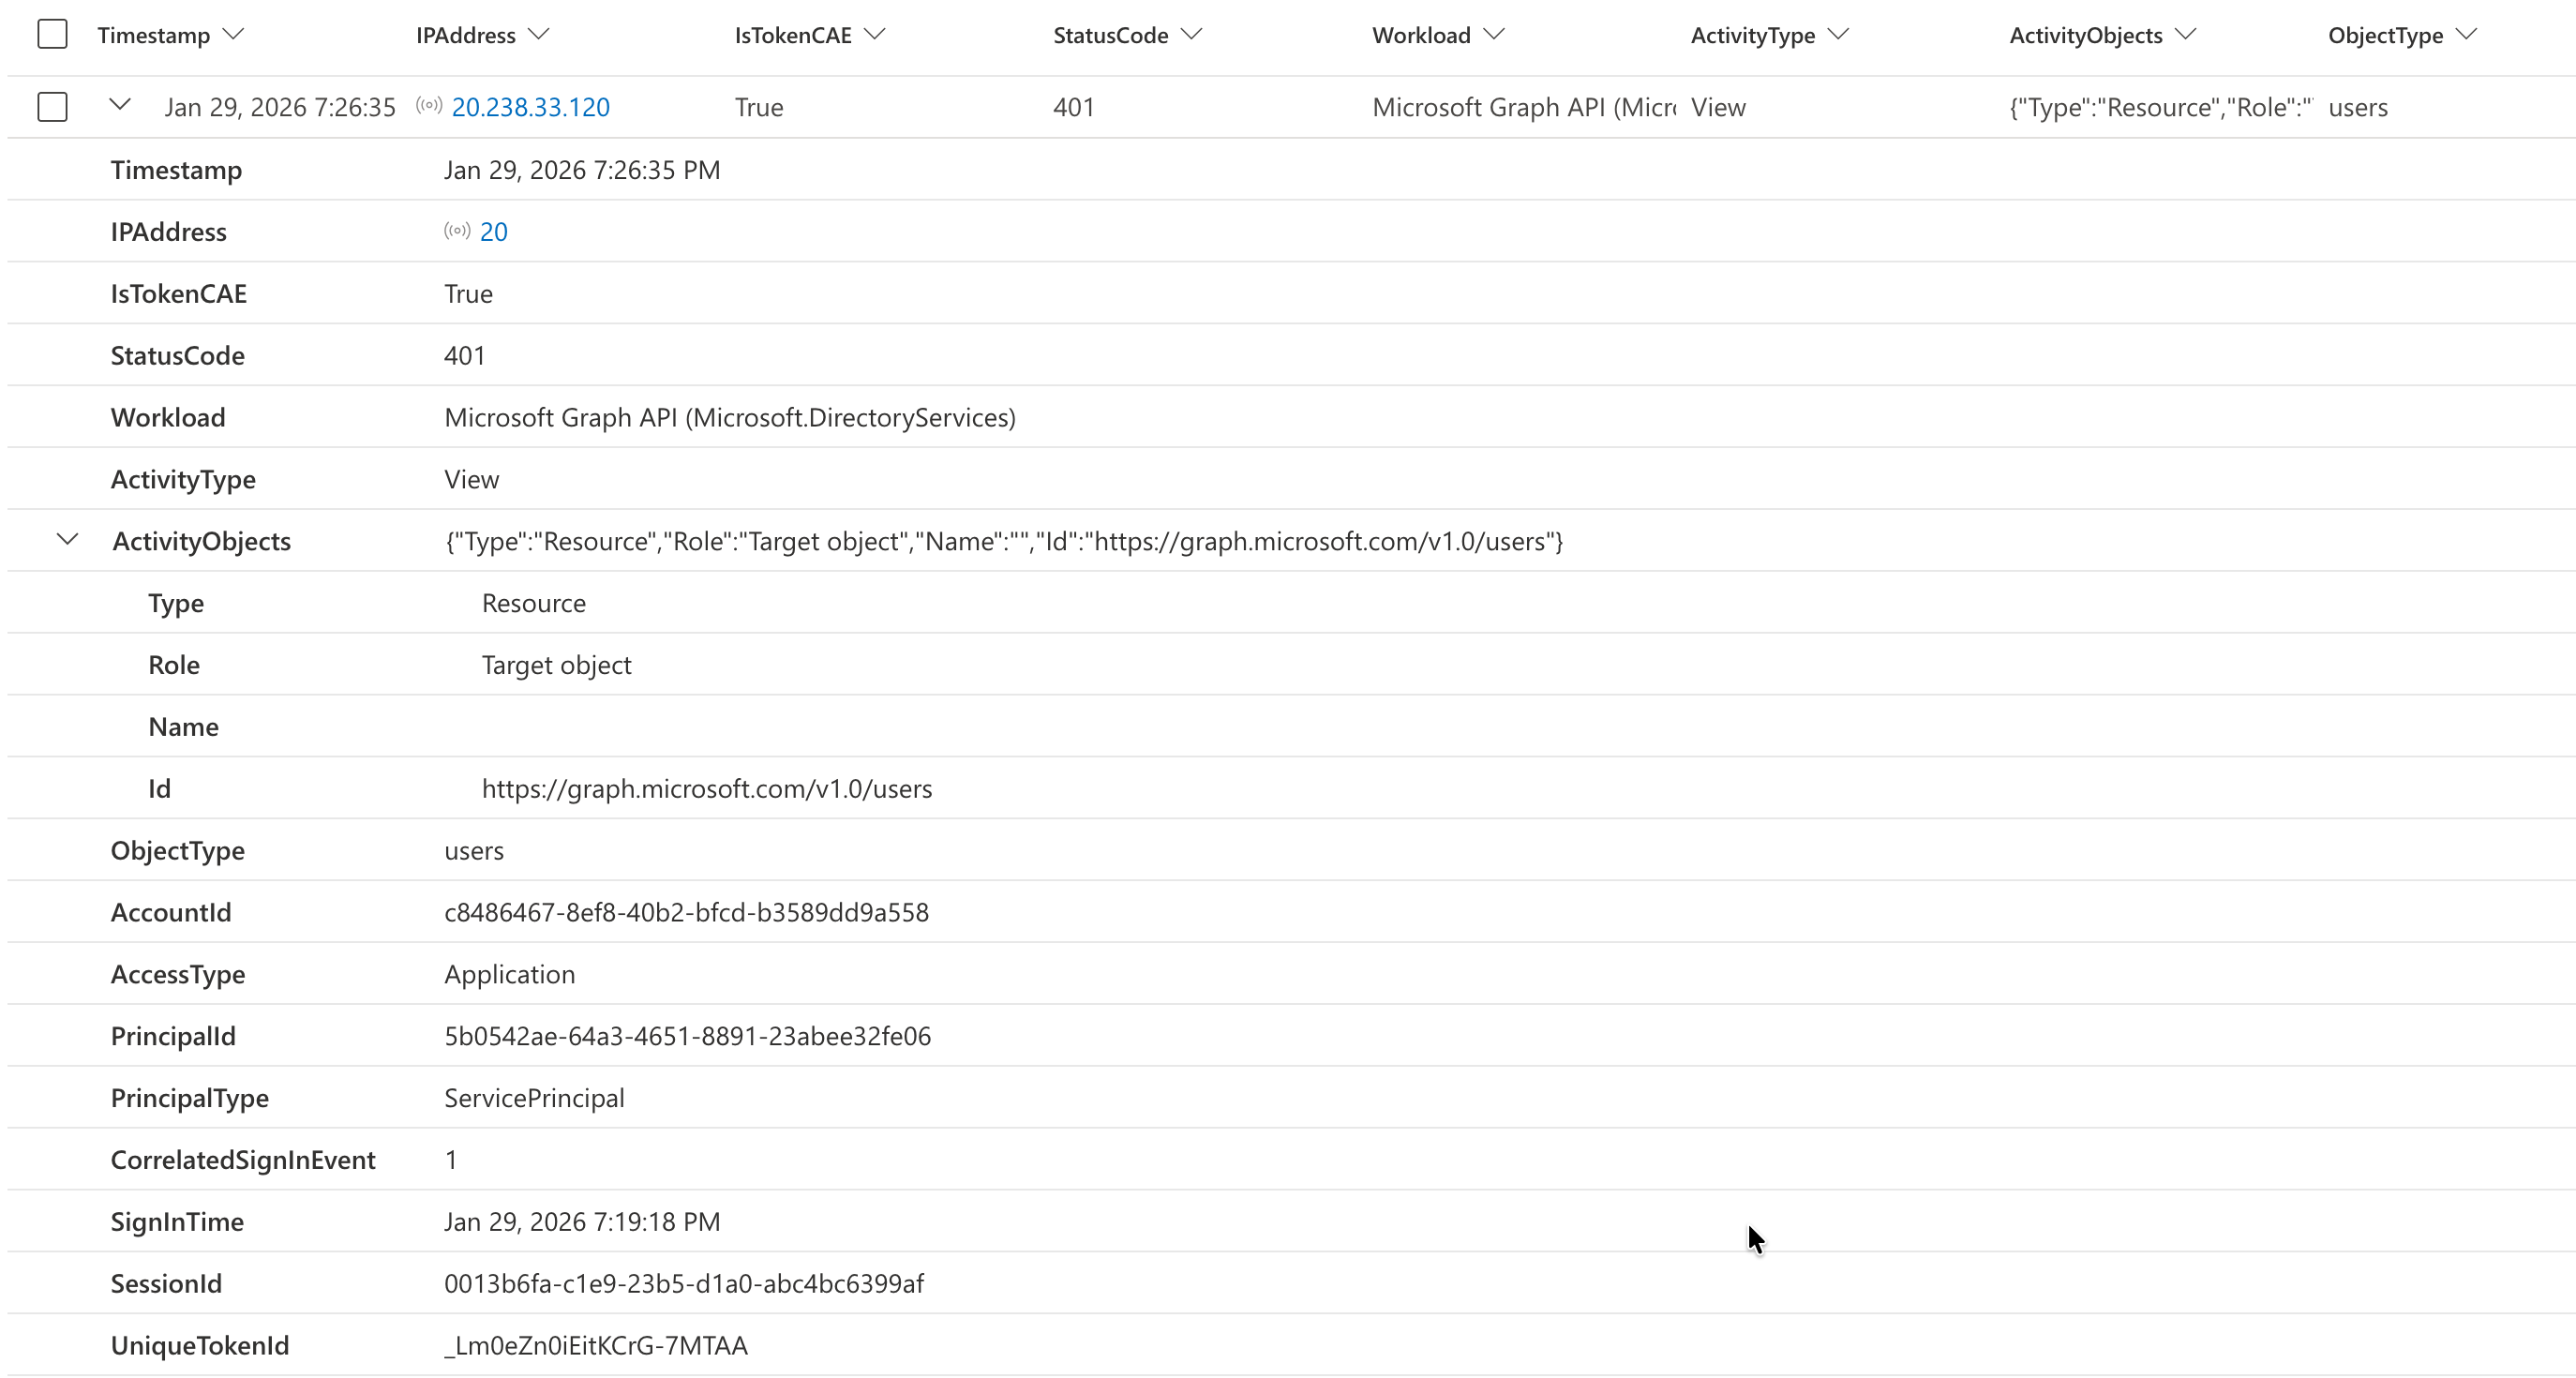Open the IsTokenCAE column filter chevron
This screenshot has width=2576, height=1378.
[x=875, y=35]
